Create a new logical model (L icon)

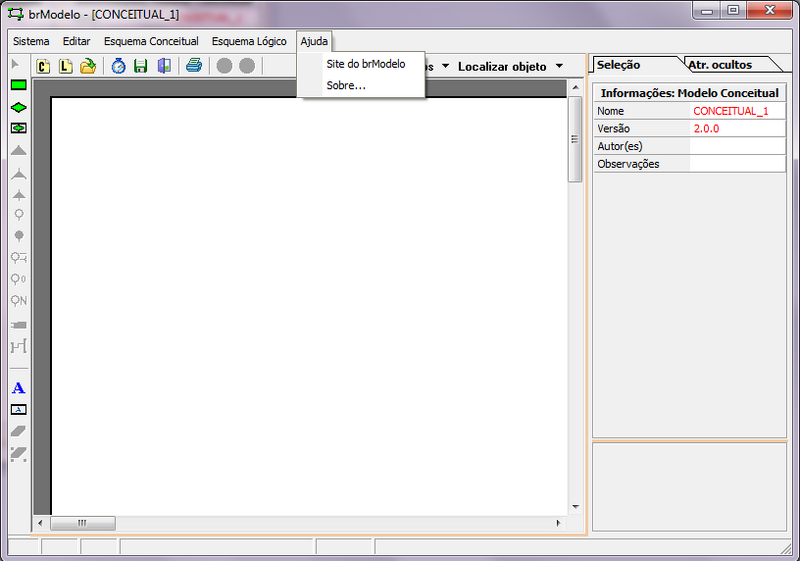[x=66, y=66]
